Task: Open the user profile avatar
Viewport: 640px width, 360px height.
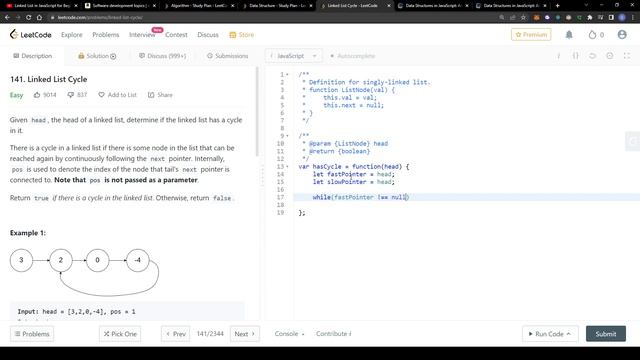Action: [622, 35]
